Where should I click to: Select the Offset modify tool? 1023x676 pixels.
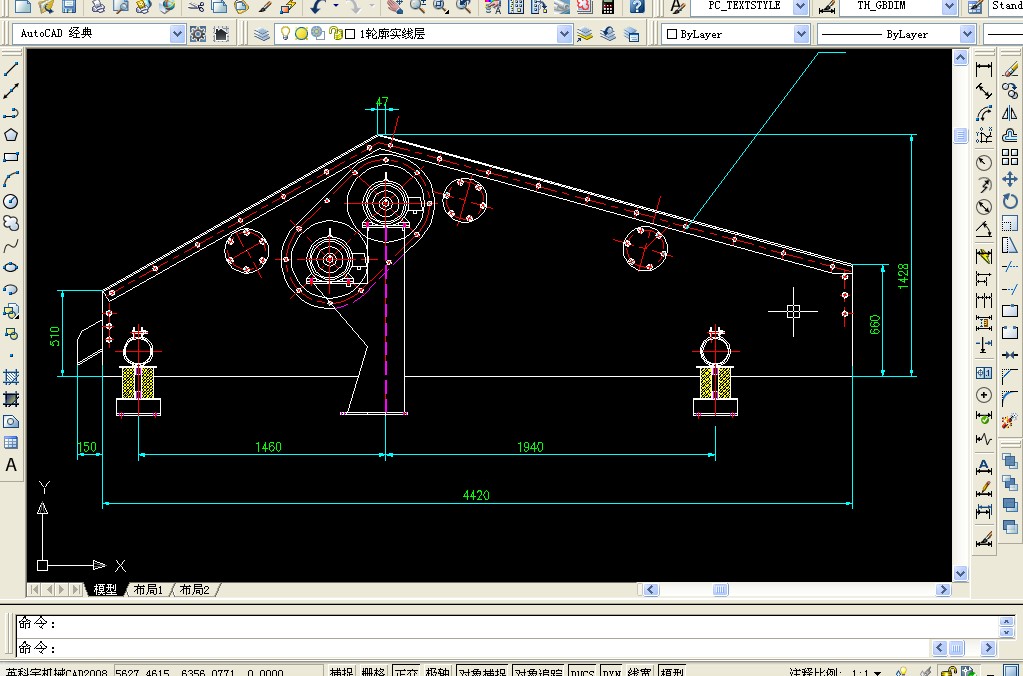pos(1010,135)
